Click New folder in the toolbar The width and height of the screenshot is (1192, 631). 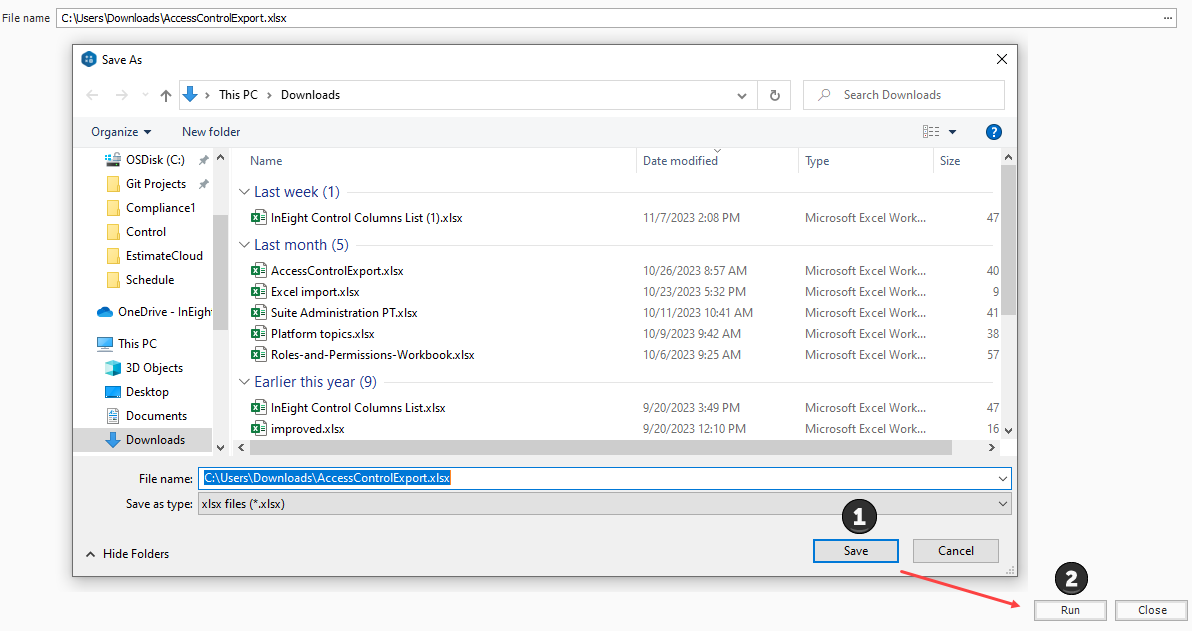(x=211, y=132)
